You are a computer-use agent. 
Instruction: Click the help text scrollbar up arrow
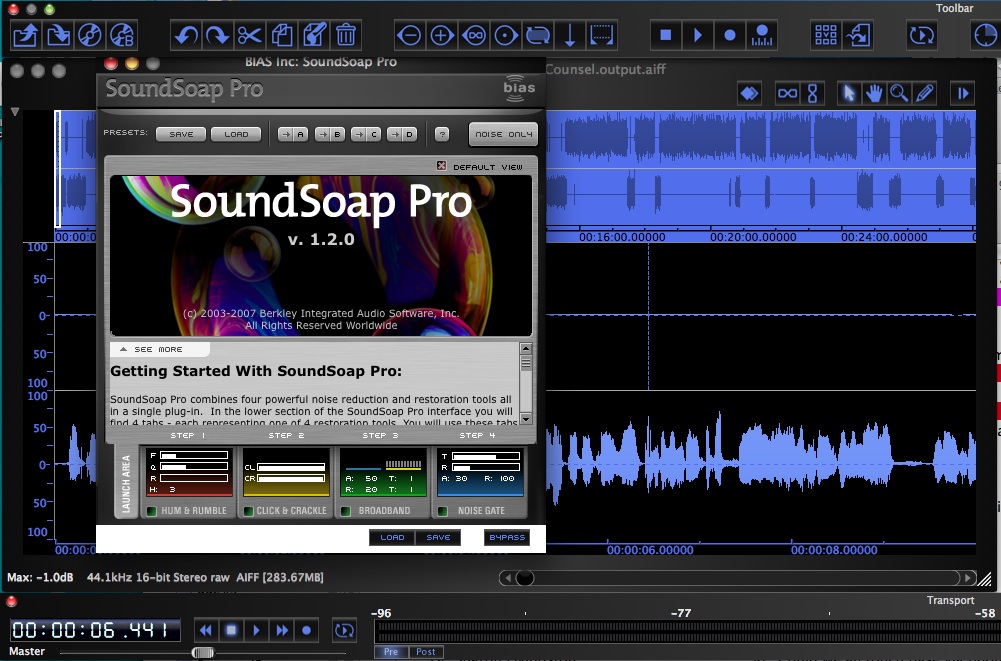526,349
